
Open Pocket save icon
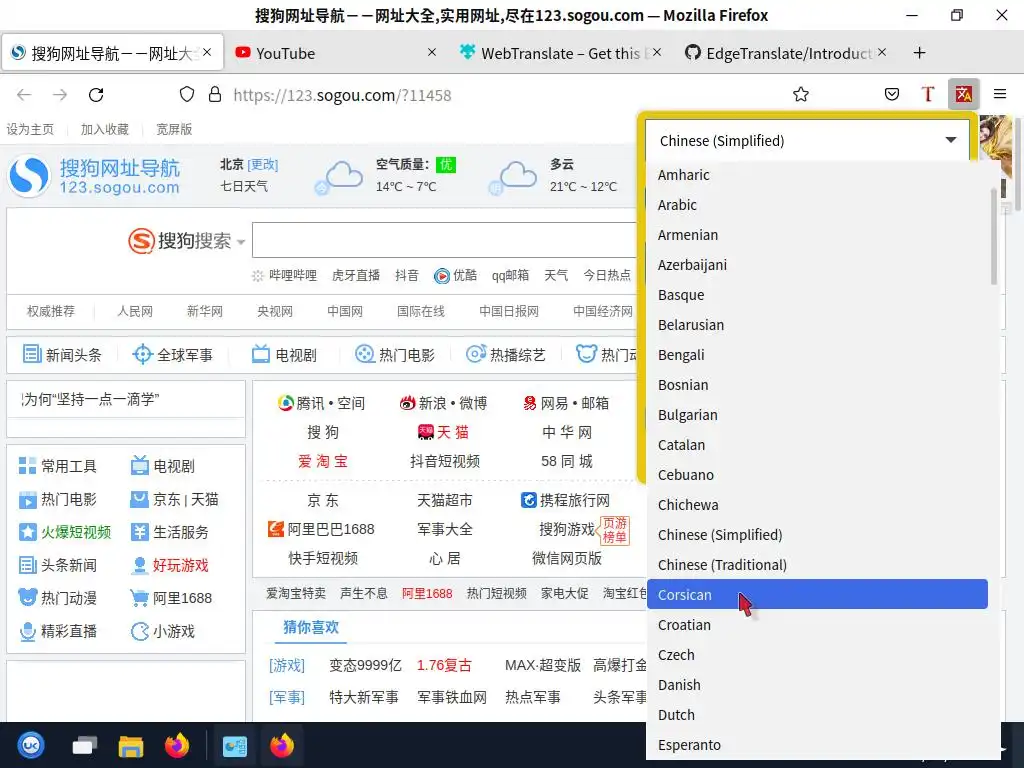coord(891,95)
